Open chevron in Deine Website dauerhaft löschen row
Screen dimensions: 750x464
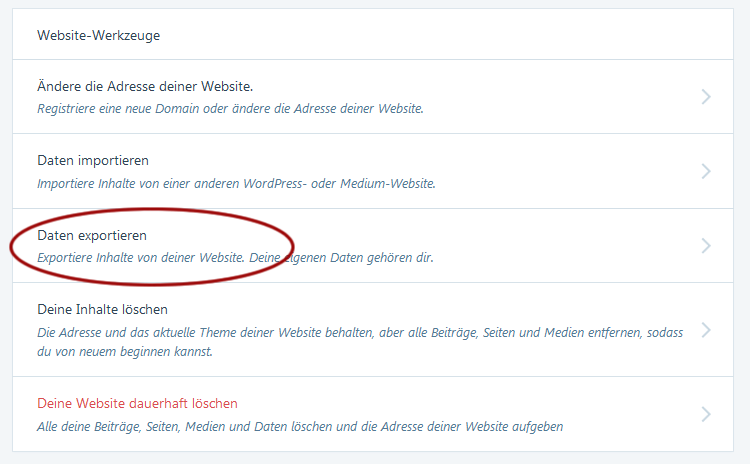[x=706, y=414]
